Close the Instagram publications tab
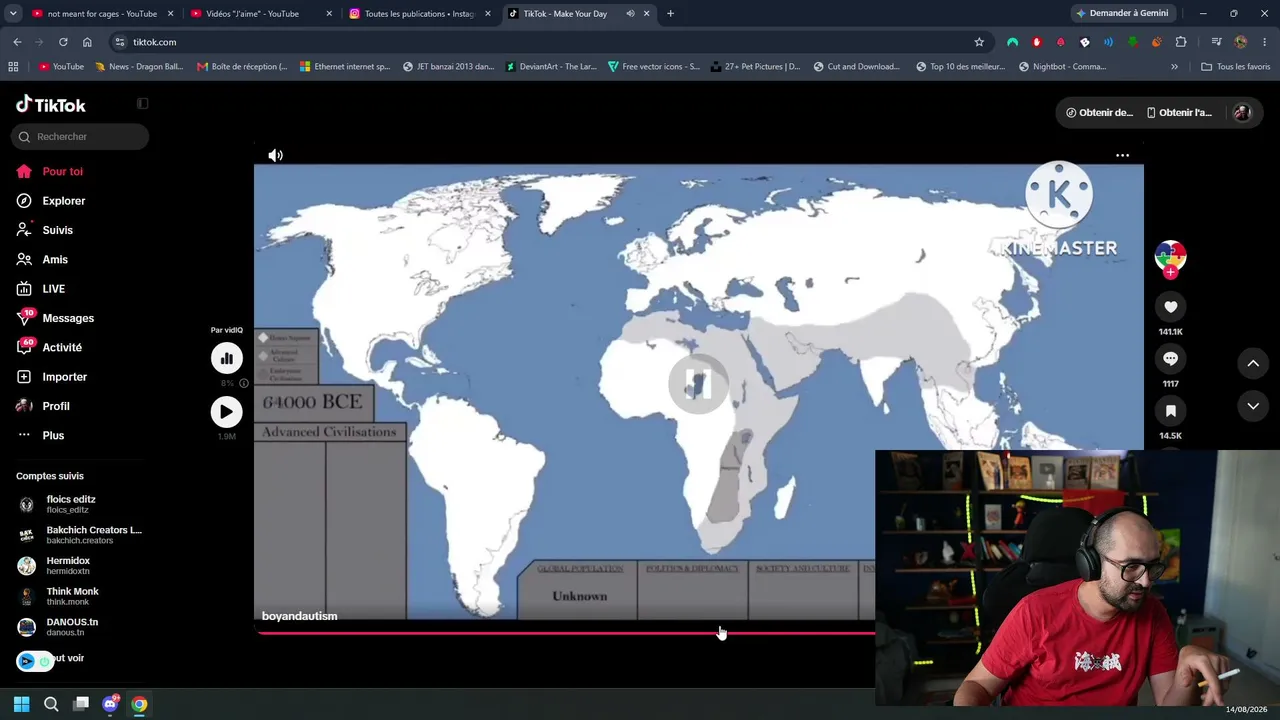Image resolution: width=1280 pixels, height=720 pixels. [488, 14]
